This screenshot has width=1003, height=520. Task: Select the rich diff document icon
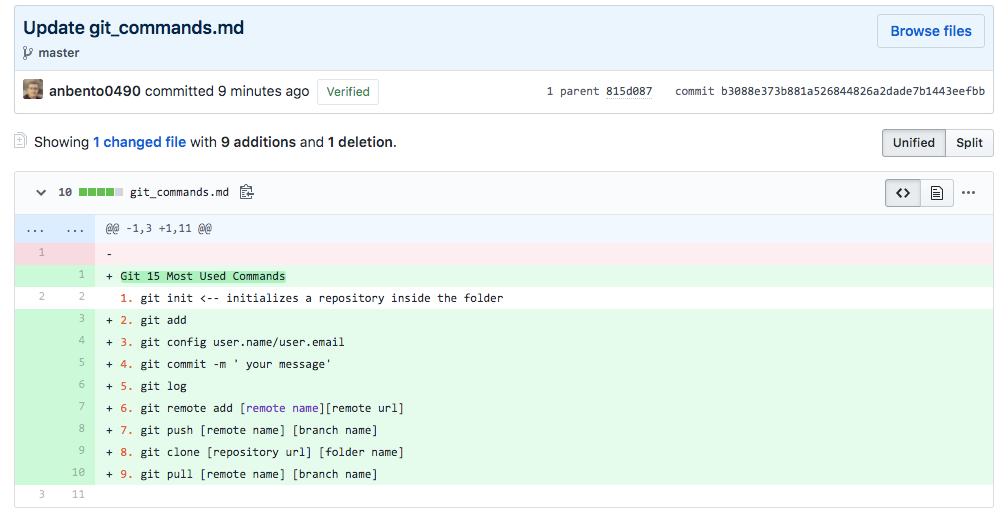pos(936,193)
